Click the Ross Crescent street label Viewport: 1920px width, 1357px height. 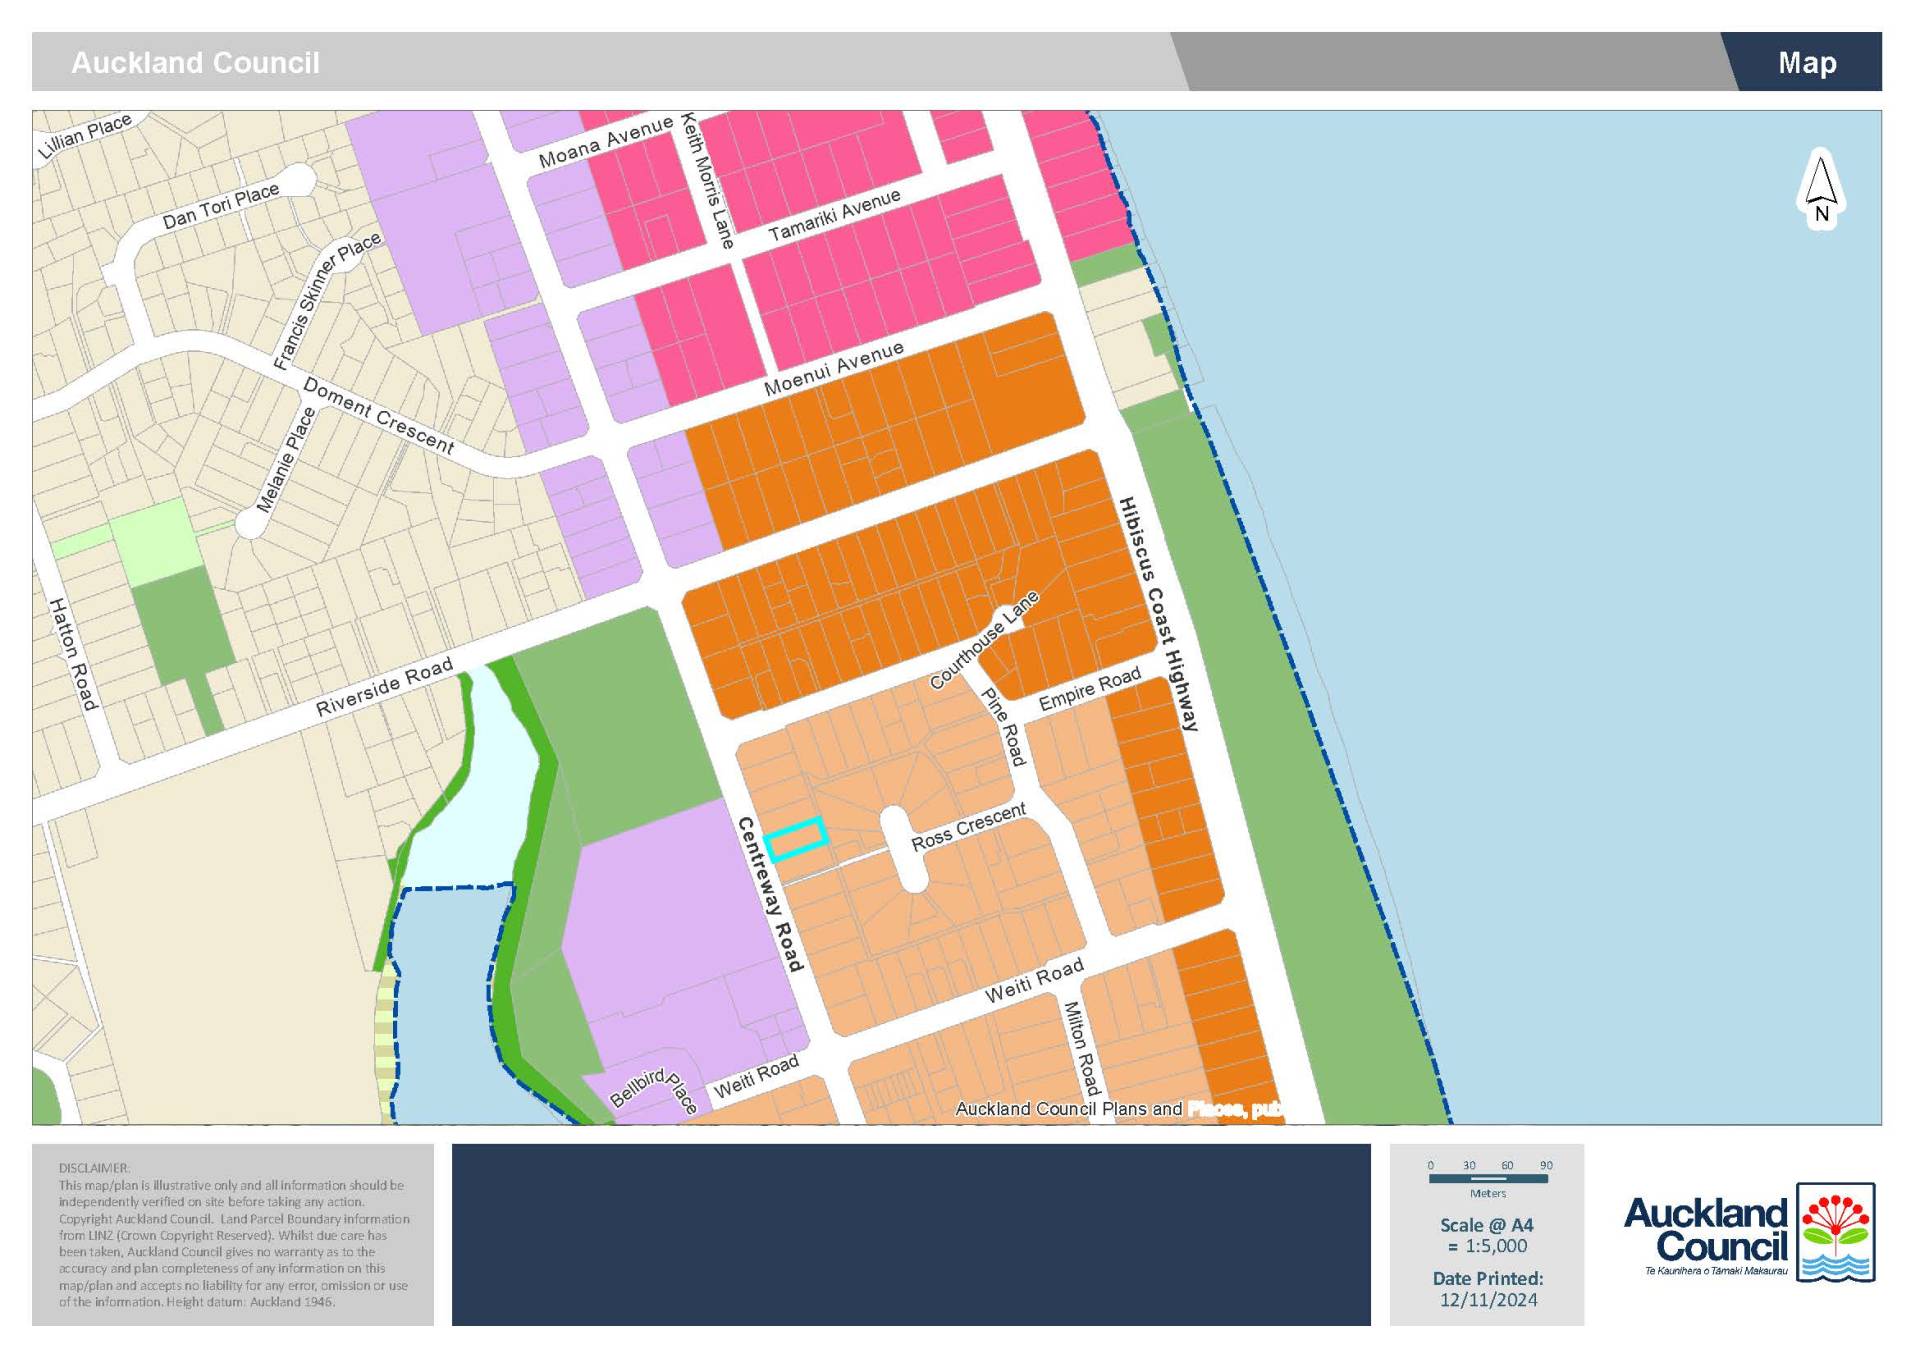click(968, 826)
